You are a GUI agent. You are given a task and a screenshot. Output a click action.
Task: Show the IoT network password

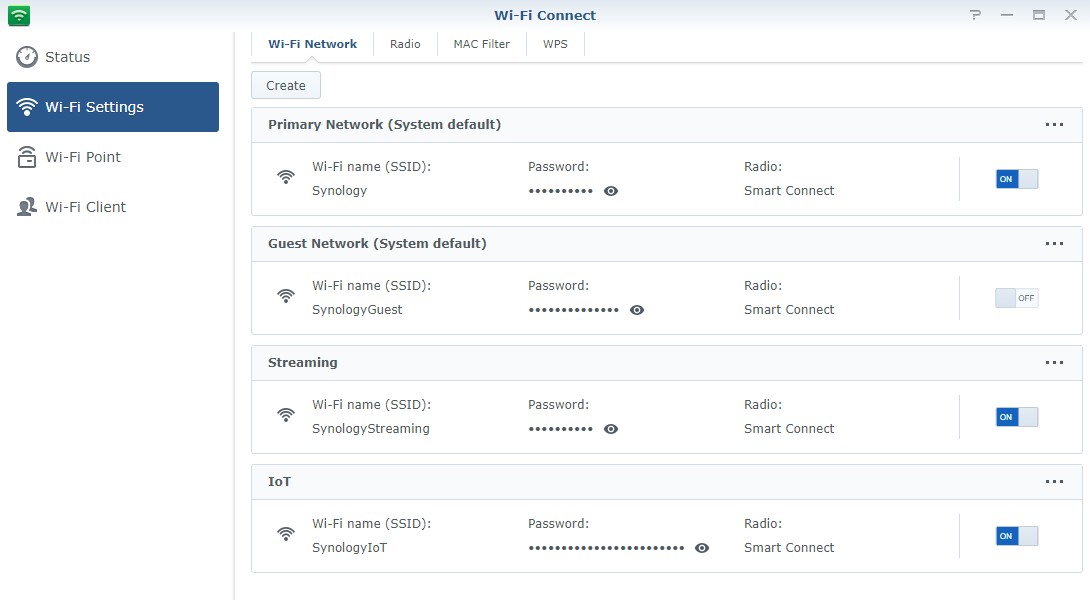click(702, 548)
